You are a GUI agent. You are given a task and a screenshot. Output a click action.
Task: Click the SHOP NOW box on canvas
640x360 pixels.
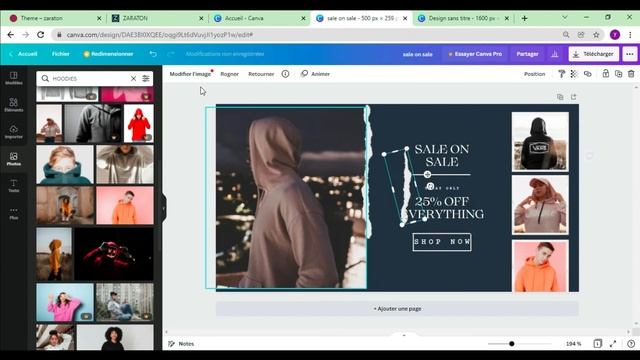(442, 242)
